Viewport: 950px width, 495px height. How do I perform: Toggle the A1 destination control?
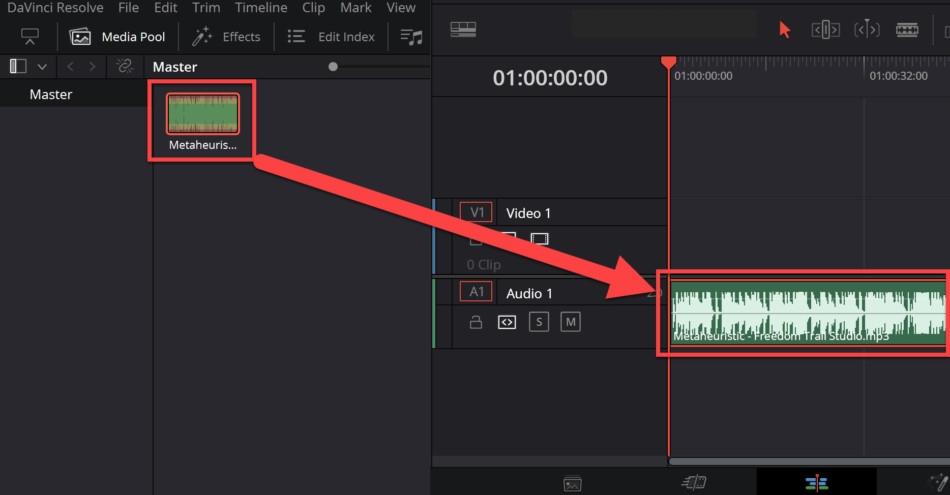(x=476, y=292)
